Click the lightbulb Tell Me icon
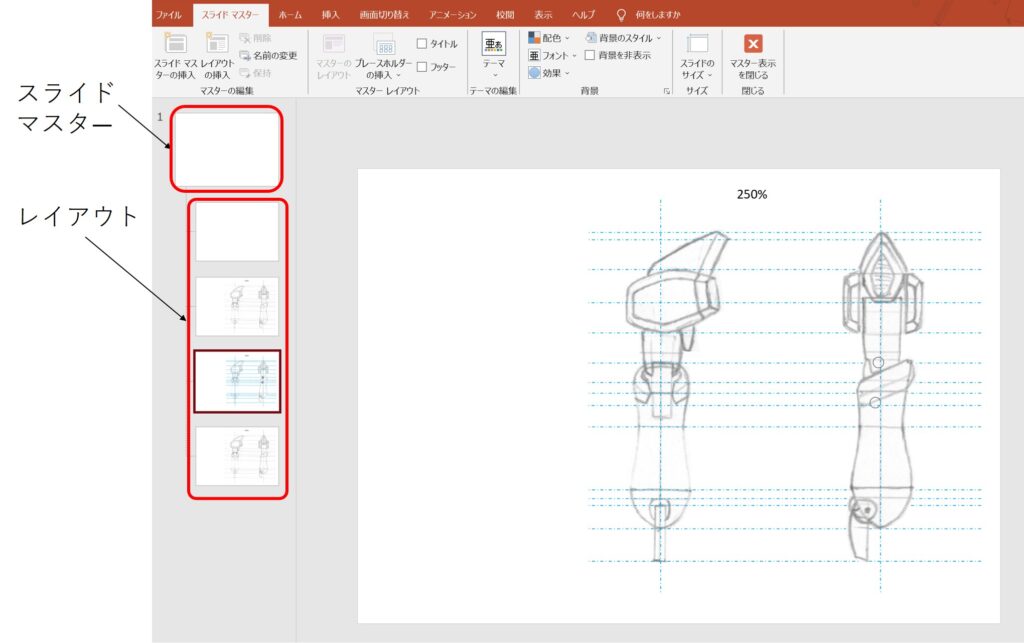 coord(621,15)
